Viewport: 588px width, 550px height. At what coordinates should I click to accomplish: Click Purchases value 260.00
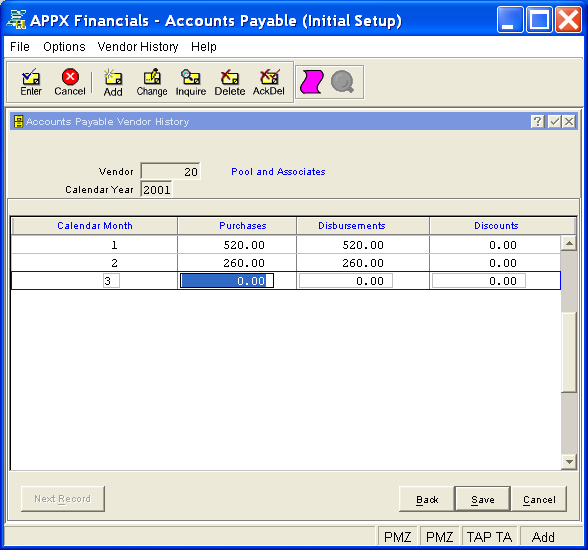click(x=244, y=263)
